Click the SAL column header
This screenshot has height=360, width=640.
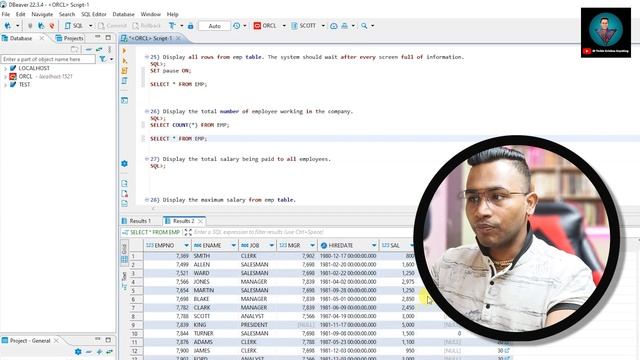tap(397, 245)
